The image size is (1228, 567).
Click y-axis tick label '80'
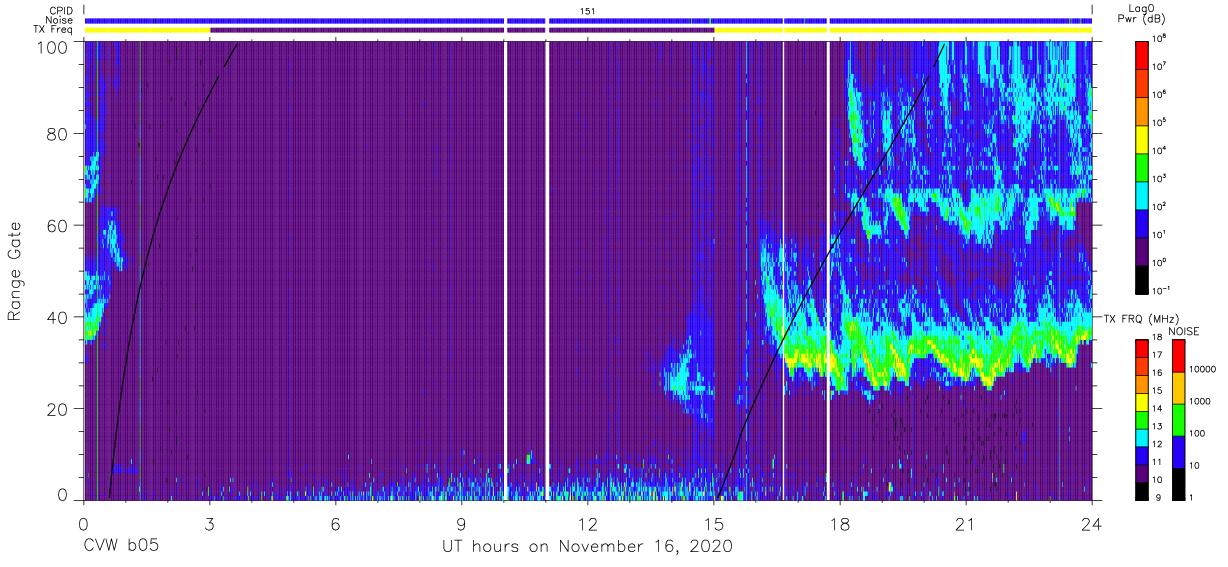click(x=59, y=135)
